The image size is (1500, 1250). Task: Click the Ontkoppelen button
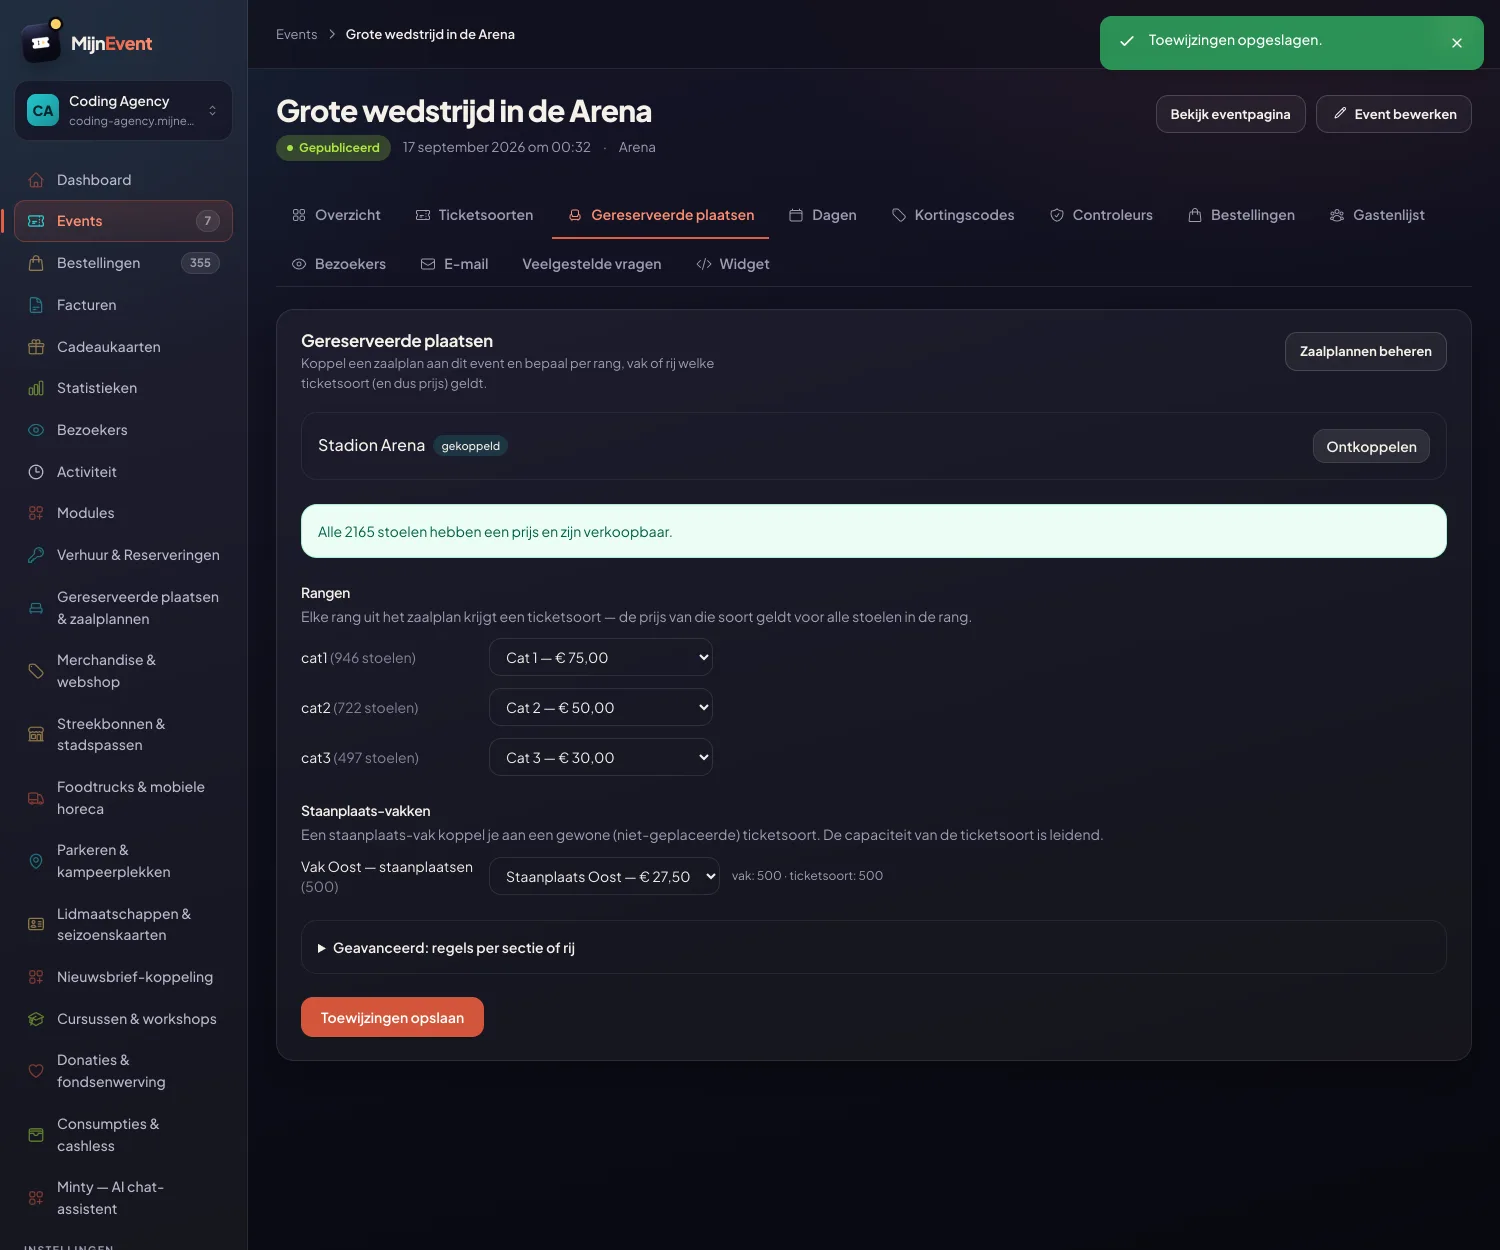1371,446
